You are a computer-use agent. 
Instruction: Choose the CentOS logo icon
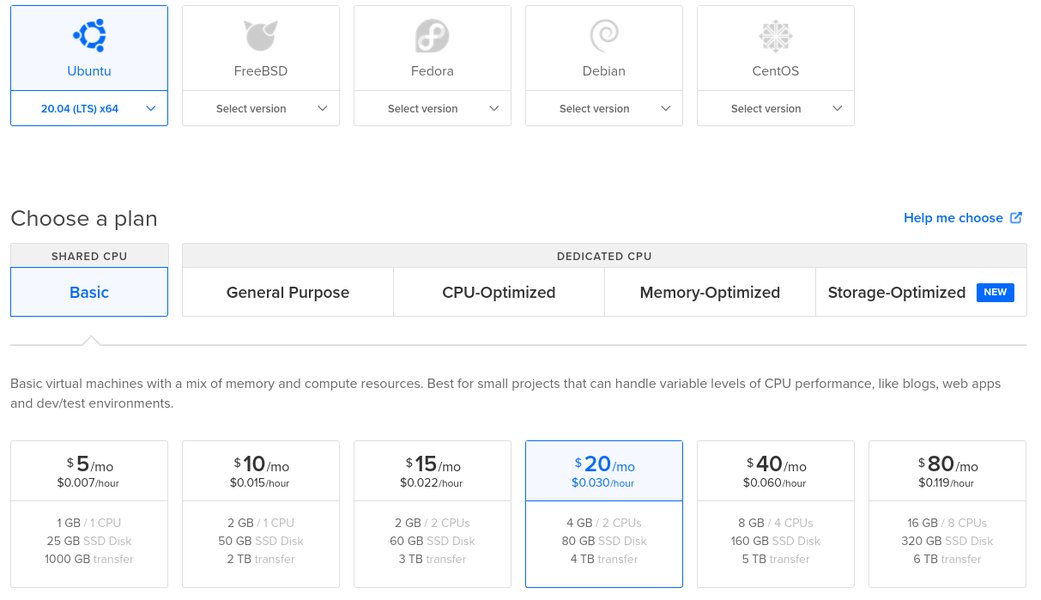pyautogui.click(x=775, y=36)
